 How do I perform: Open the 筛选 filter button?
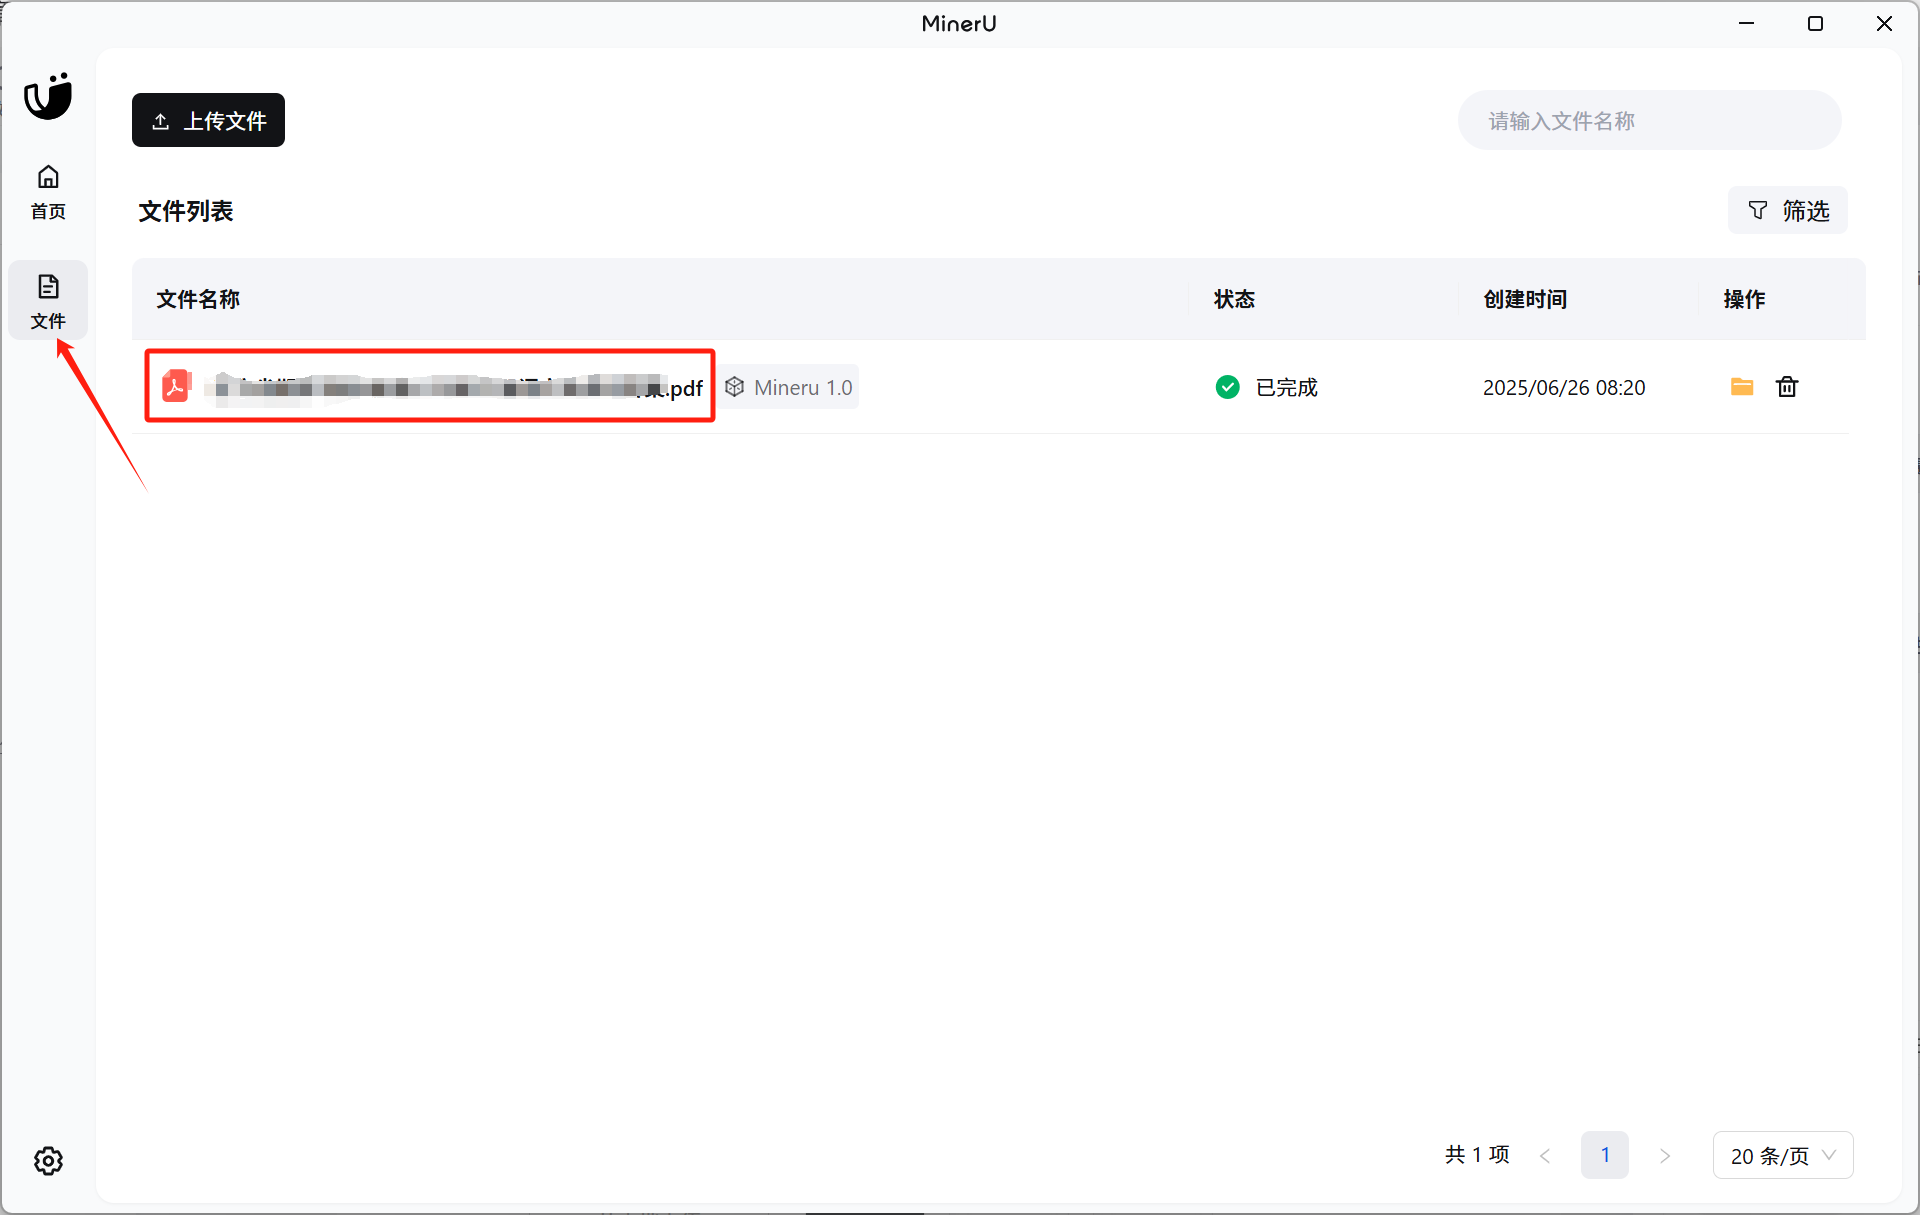pyautogui.click(x=1787, y=211)
